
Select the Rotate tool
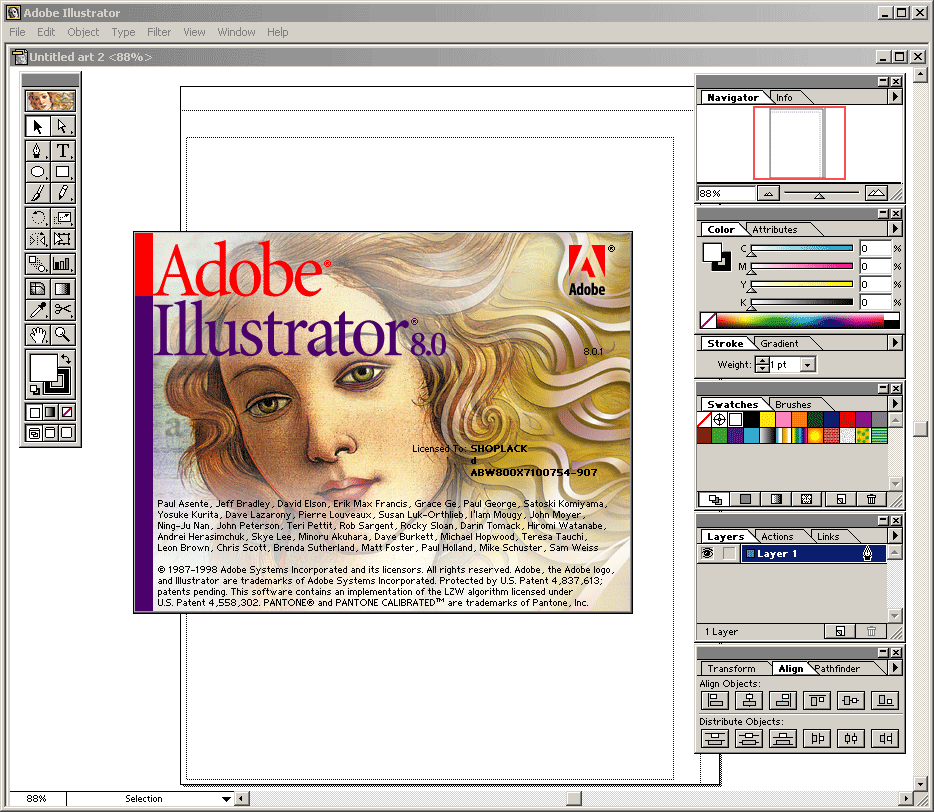click(38, 218)
